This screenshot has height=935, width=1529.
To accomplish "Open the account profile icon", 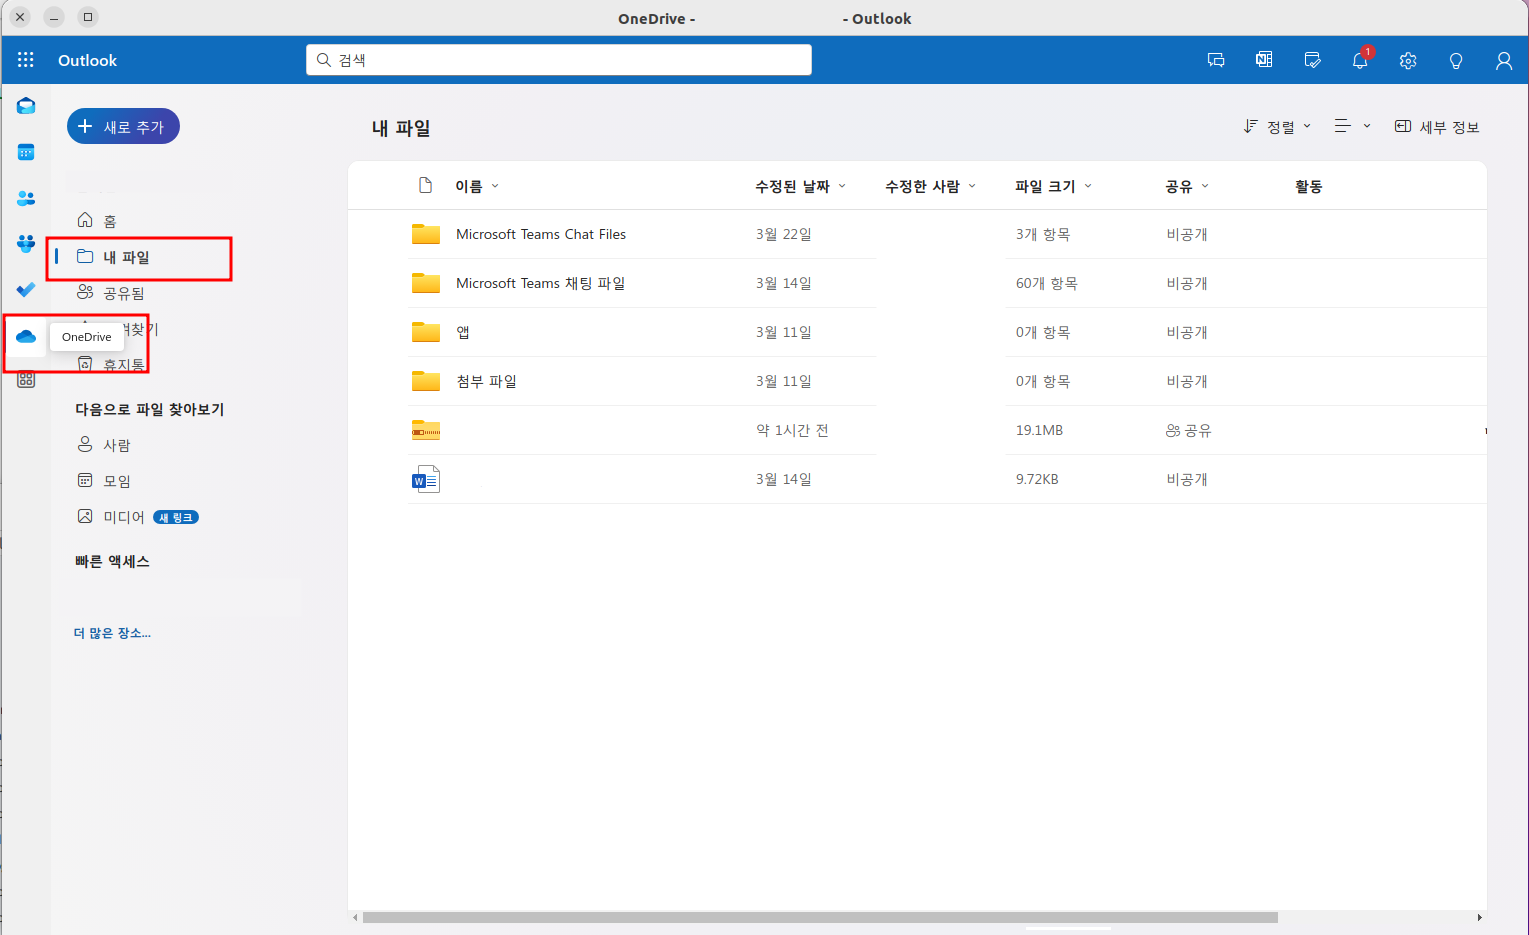I will point(1504,60).
